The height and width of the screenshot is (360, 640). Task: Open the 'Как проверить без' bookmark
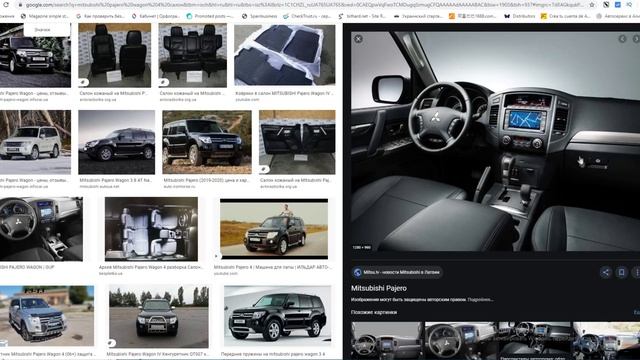pyautogui.click(x=100, y=16)
